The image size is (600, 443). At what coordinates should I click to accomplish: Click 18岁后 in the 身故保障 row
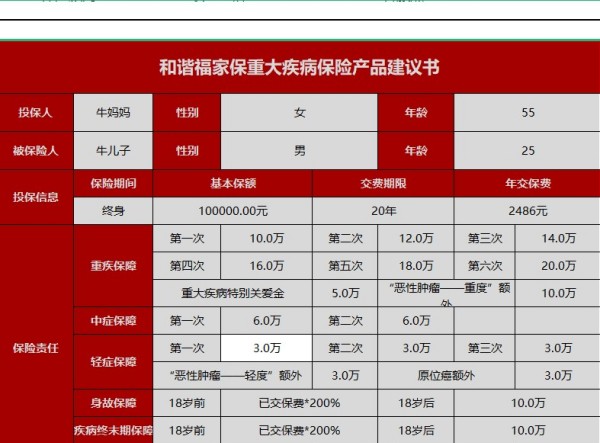pos(416,403)
